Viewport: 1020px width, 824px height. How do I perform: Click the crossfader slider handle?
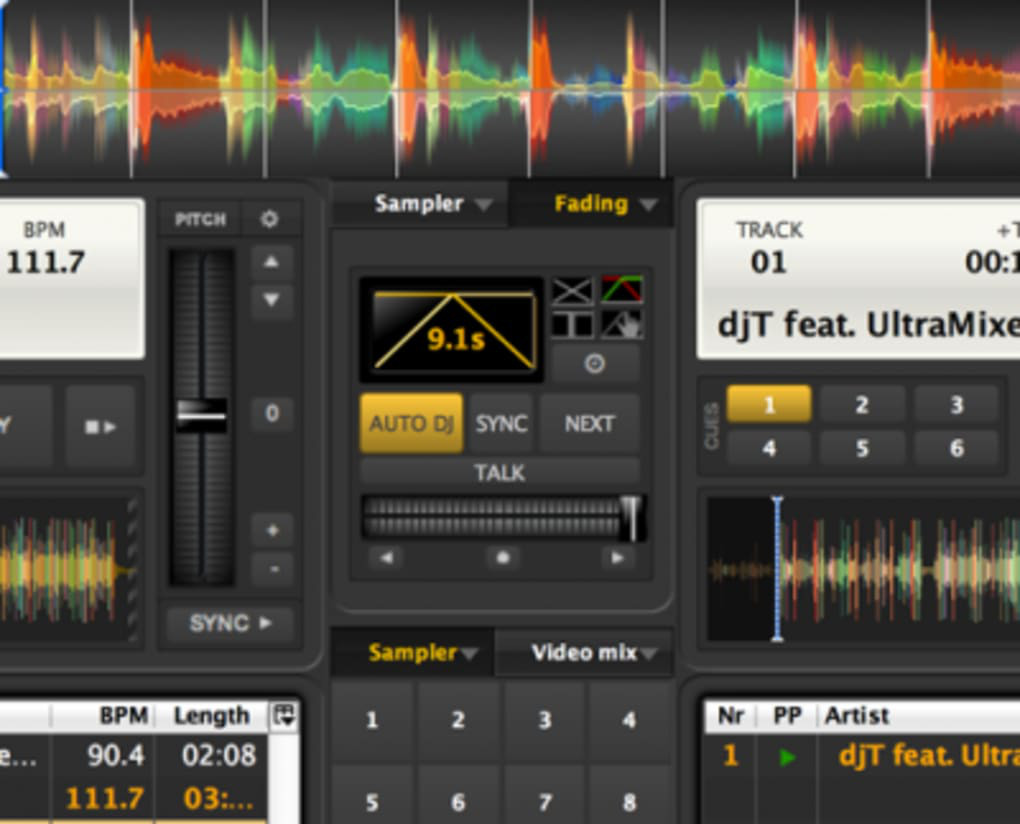[631, 518]
